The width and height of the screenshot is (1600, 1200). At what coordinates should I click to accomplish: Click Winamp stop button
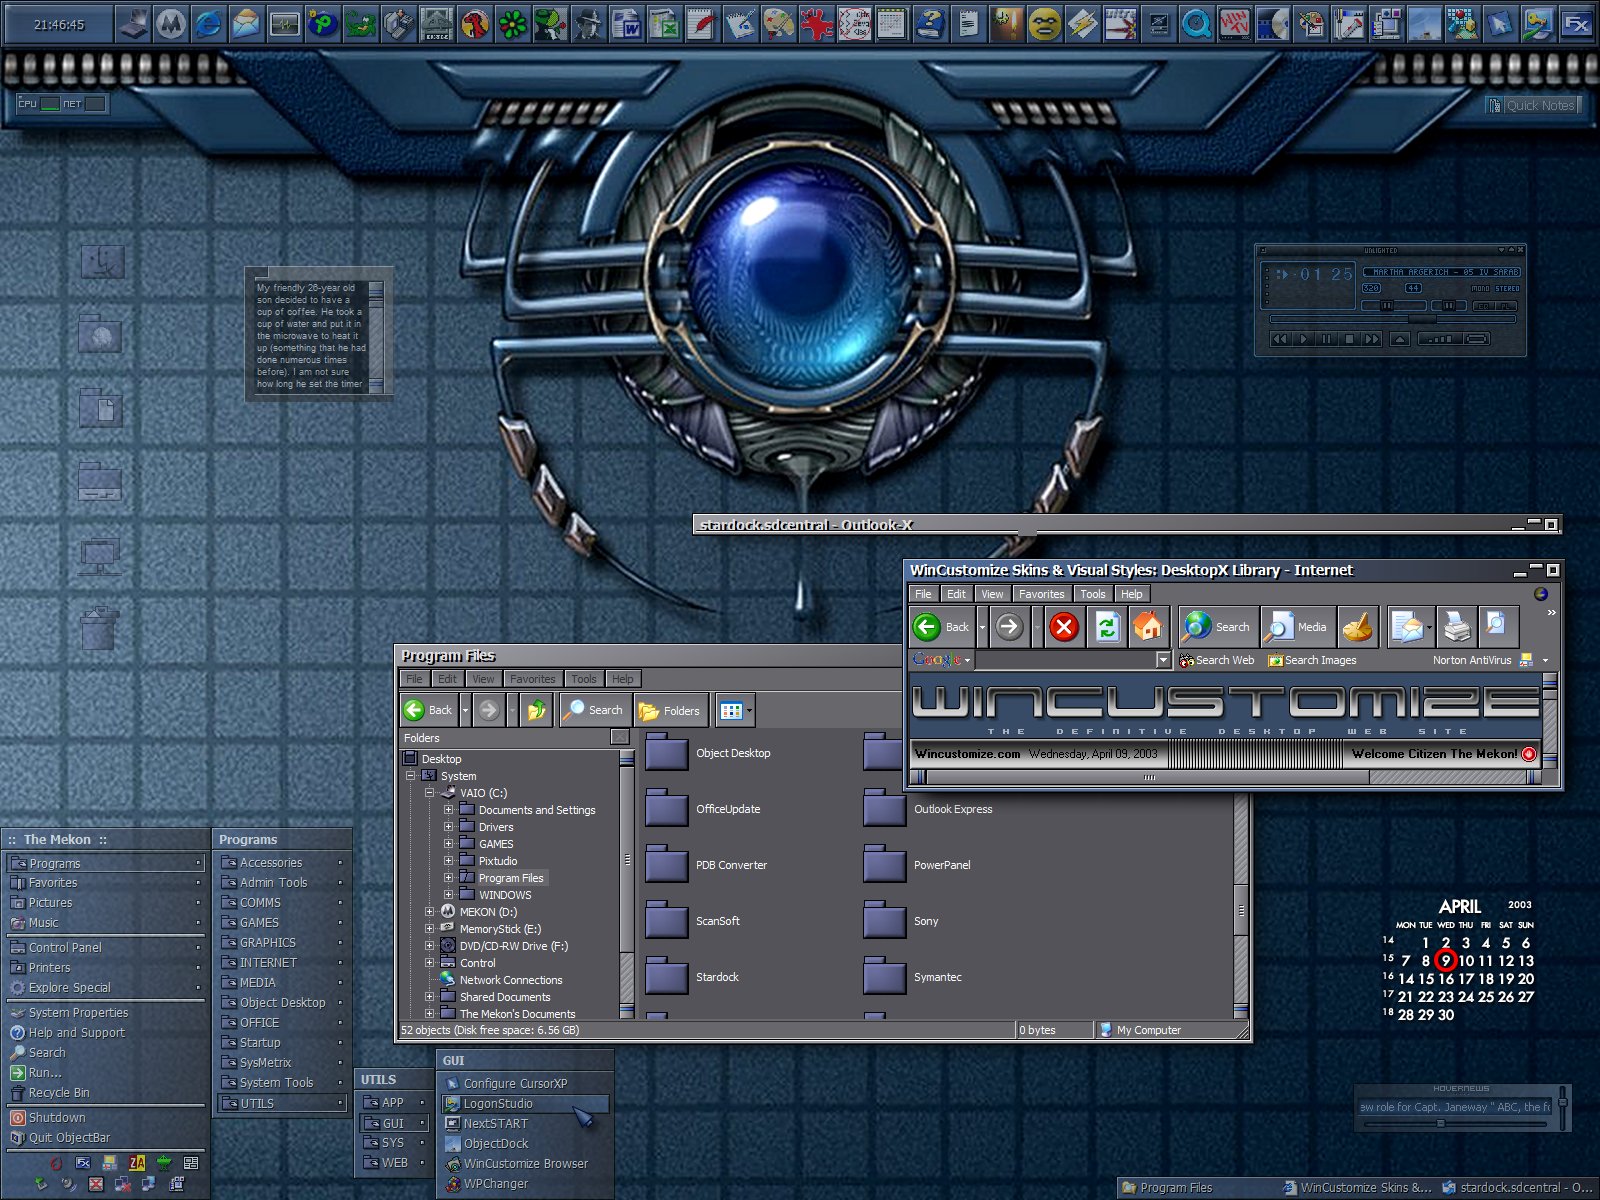pyautogui.click(x=1349, y=339)
